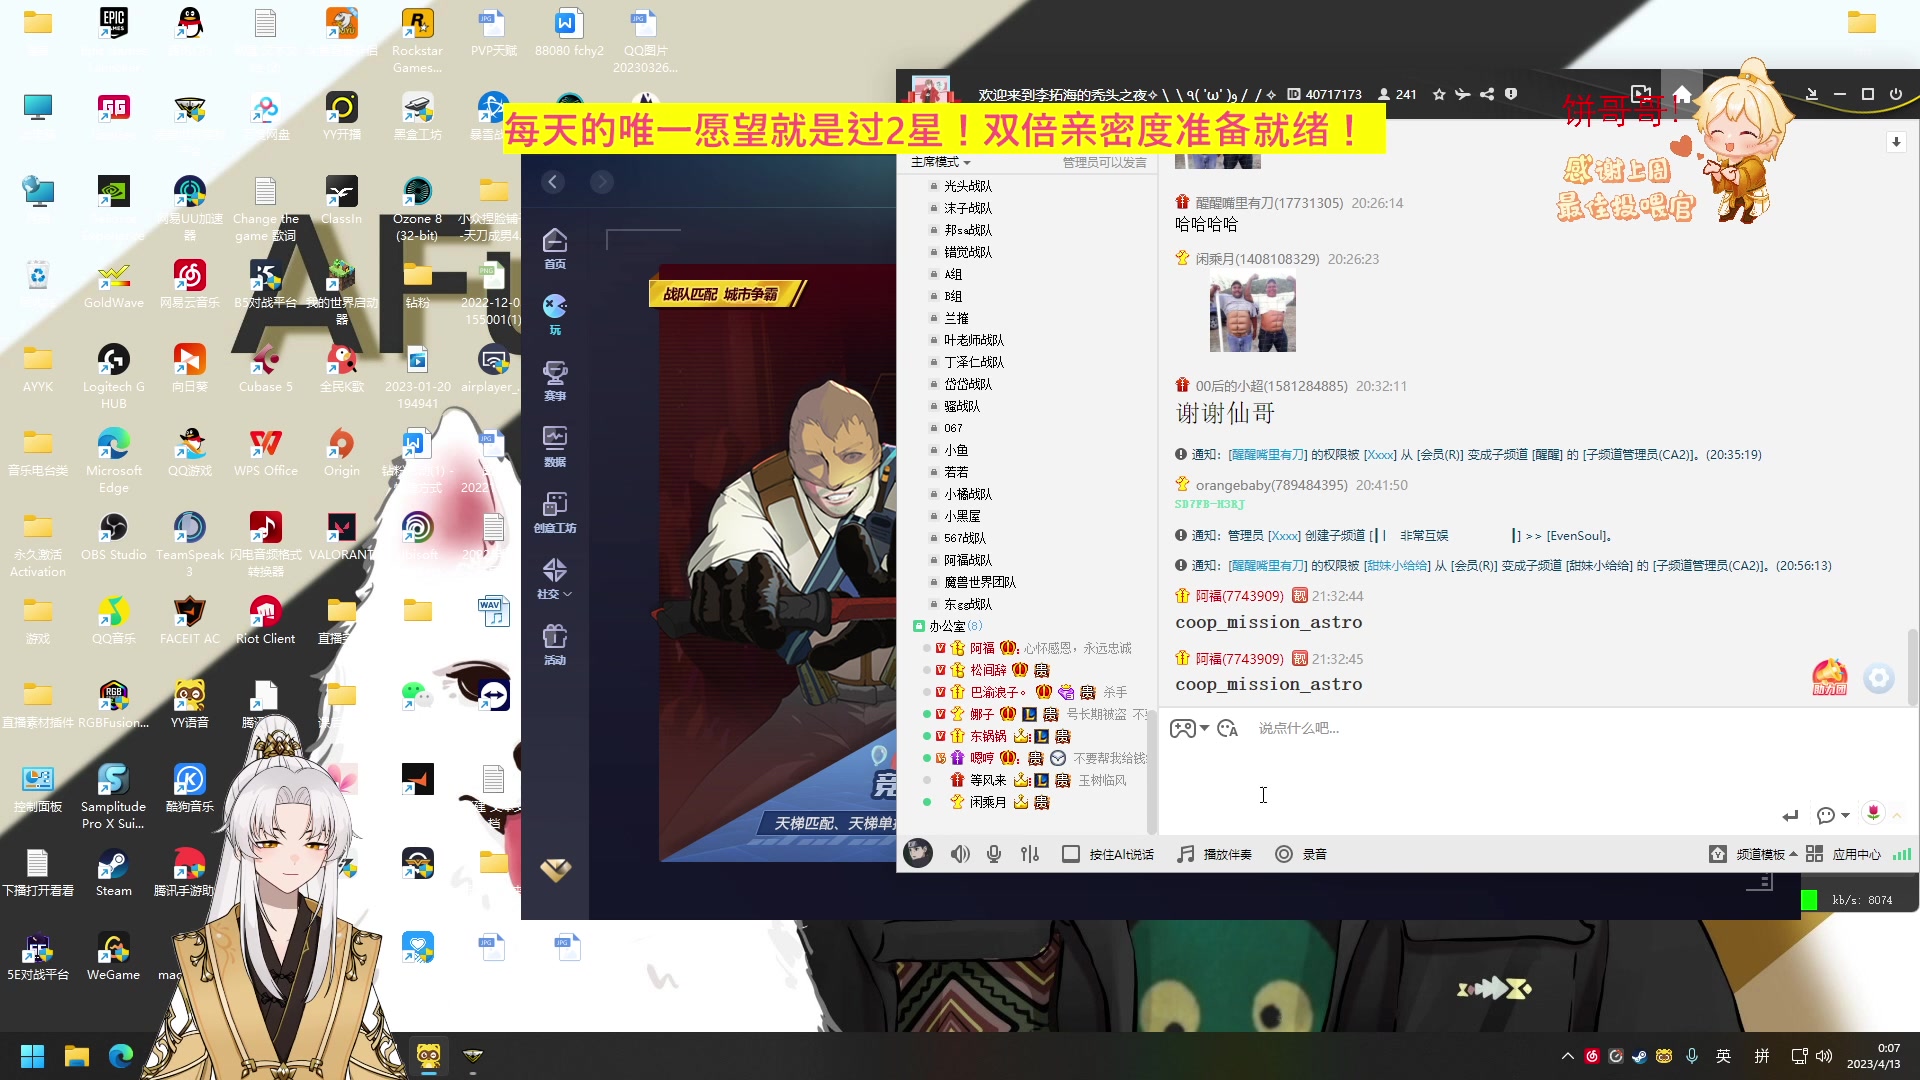Click the video/live icon in YY title bar
The height and width of the screenshot is (1080, 1920).
[x=1640, y=94]
